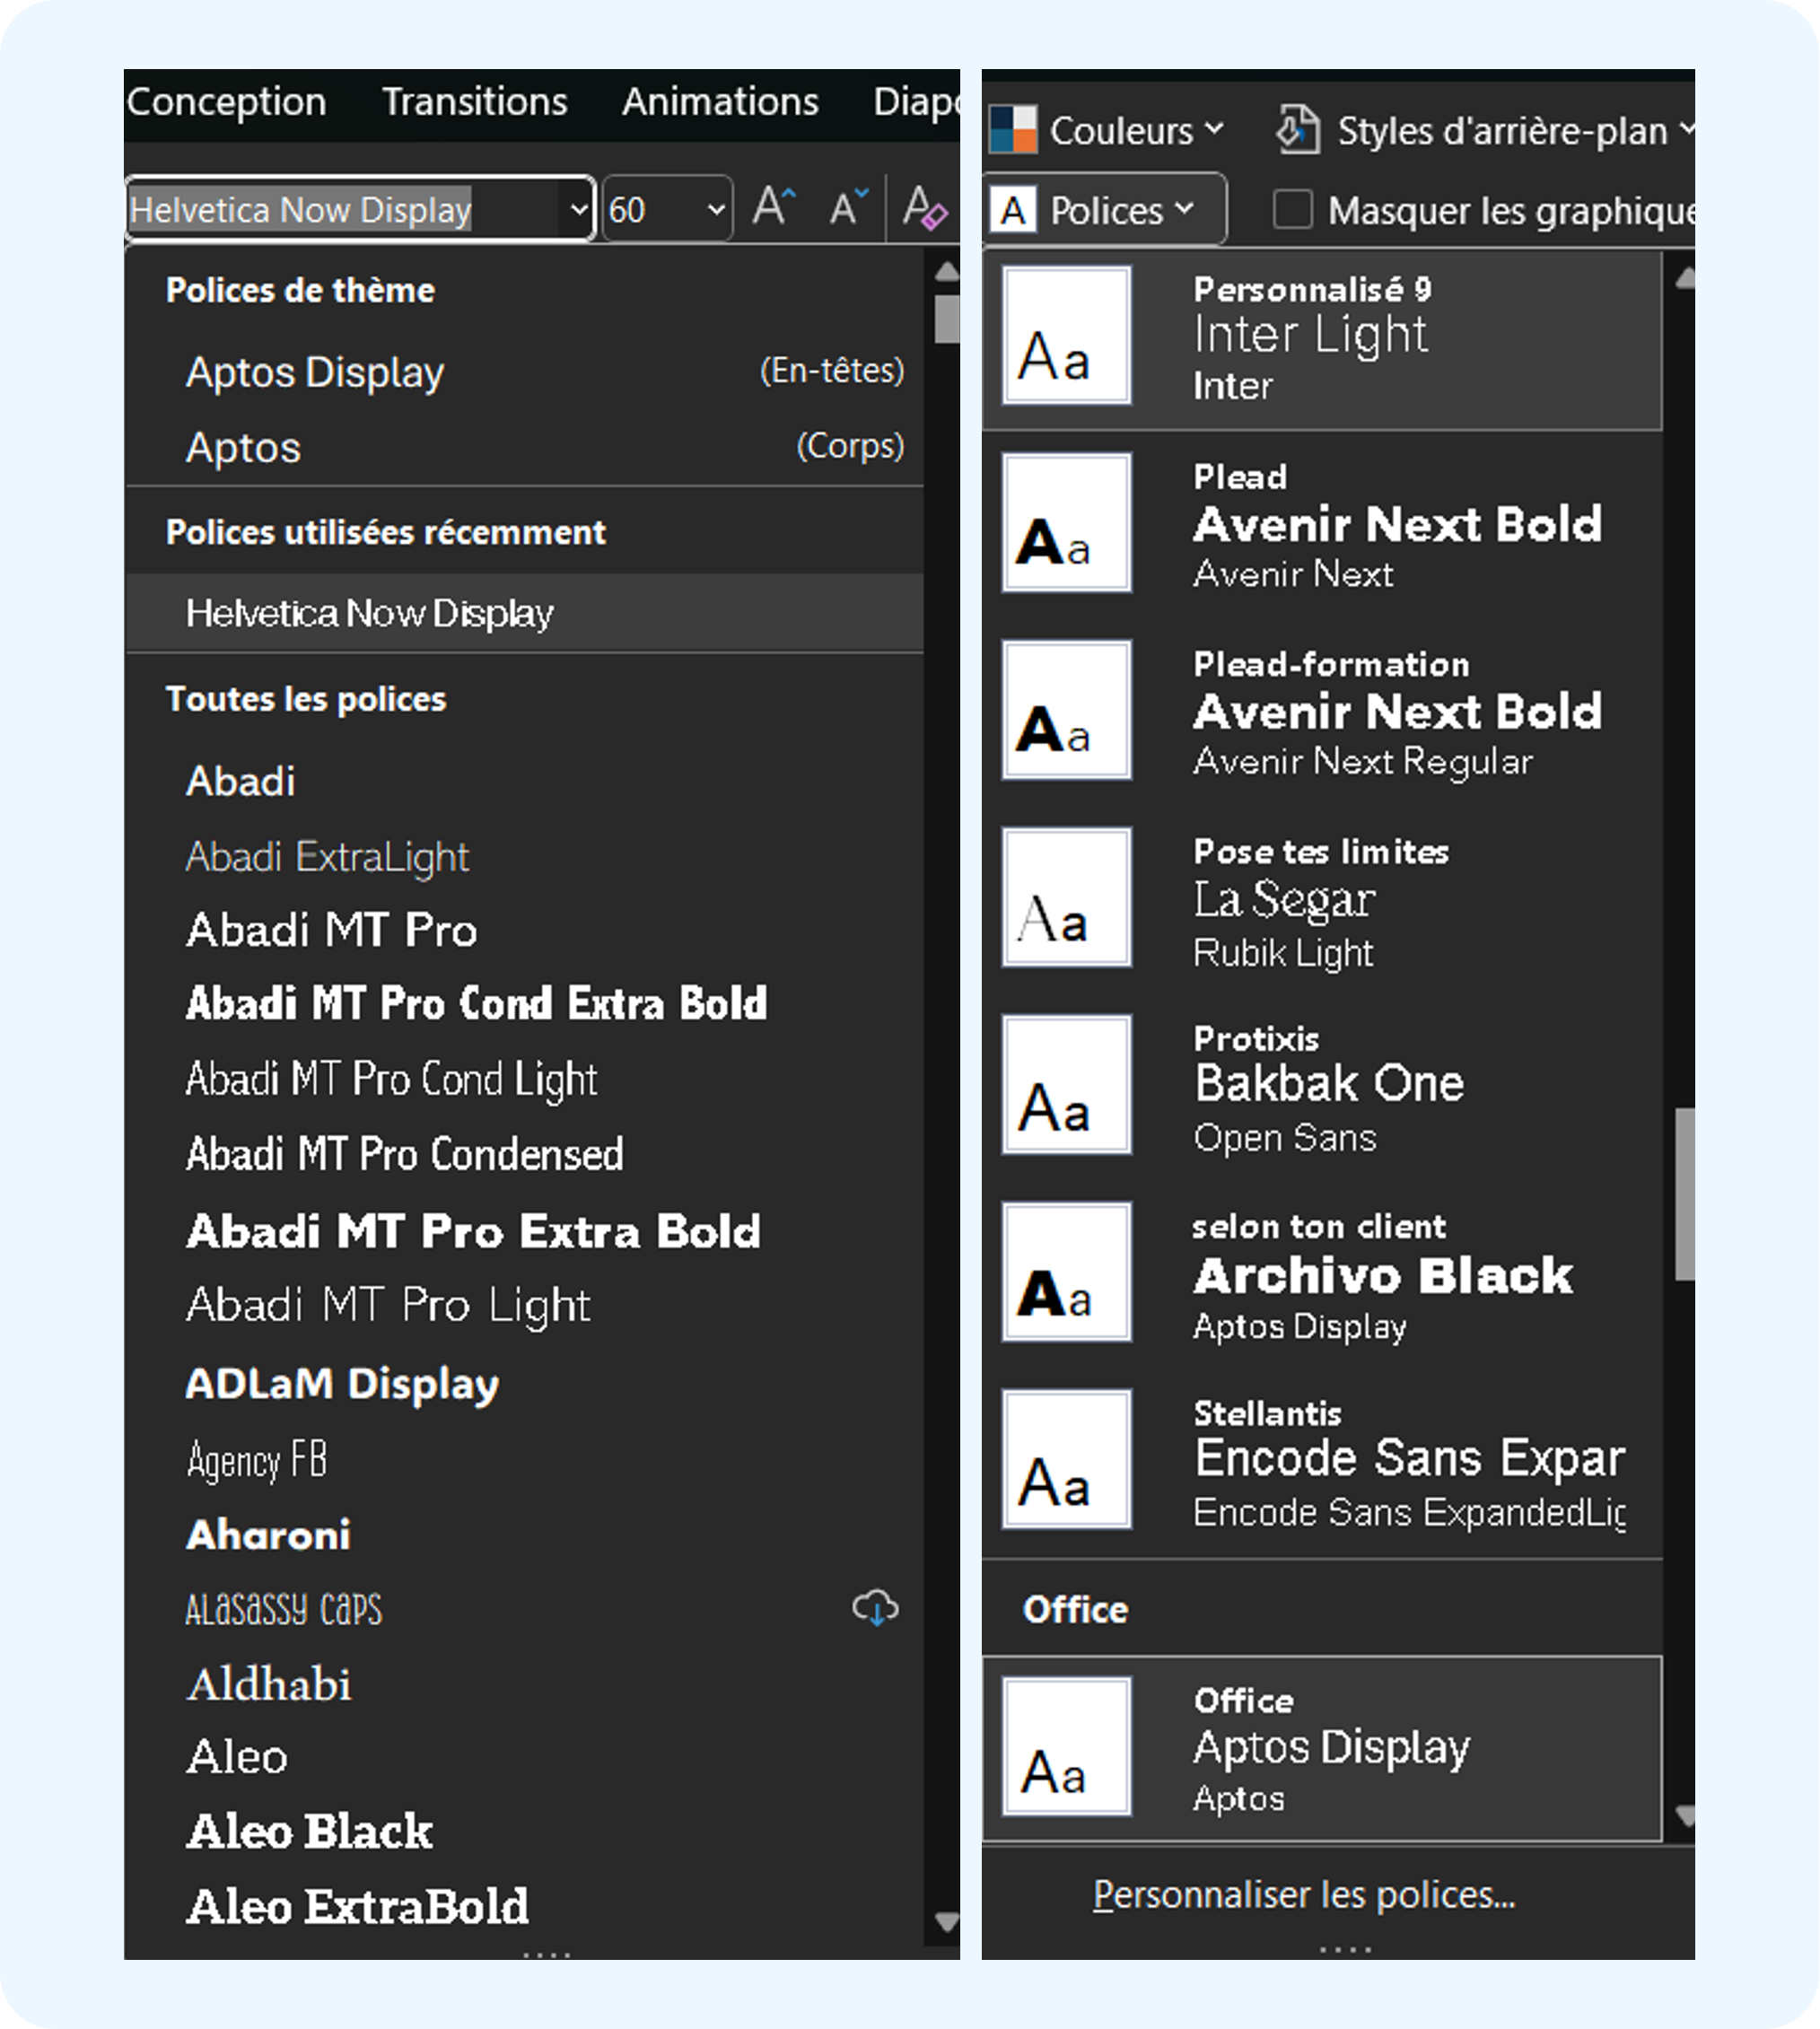Switch to the Transitions ribbon tab
This screenshot has width=1820, height=2029.
474,102
